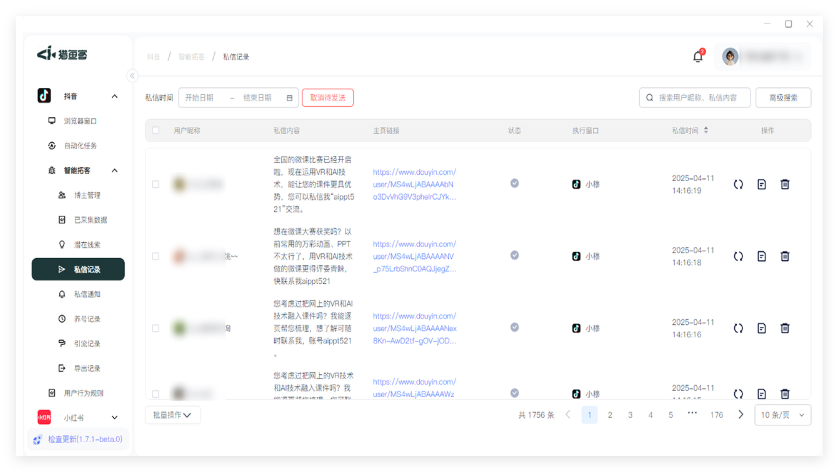The height and width of the screenshot is (472, 839).
Task: Click the sidebar collapse arrow icon
Action: 132,76
